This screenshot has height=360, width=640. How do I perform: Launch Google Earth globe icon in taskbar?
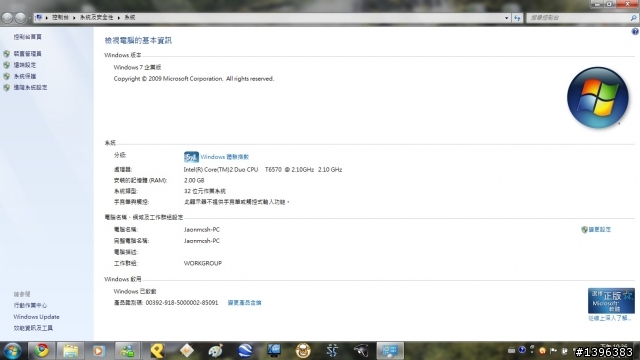tap(245, 351)
